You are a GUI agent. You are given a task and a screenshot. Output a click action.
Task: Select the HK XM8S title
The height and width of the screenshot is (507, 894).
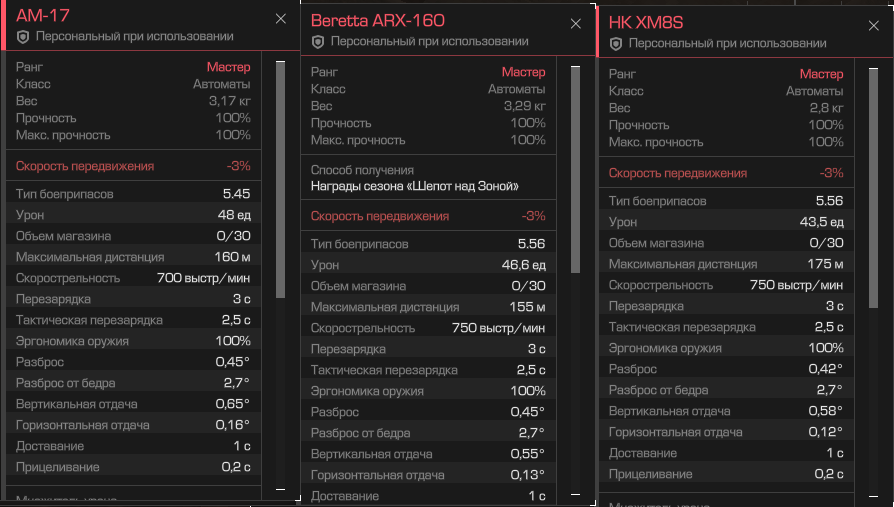(x=645, y=23)
